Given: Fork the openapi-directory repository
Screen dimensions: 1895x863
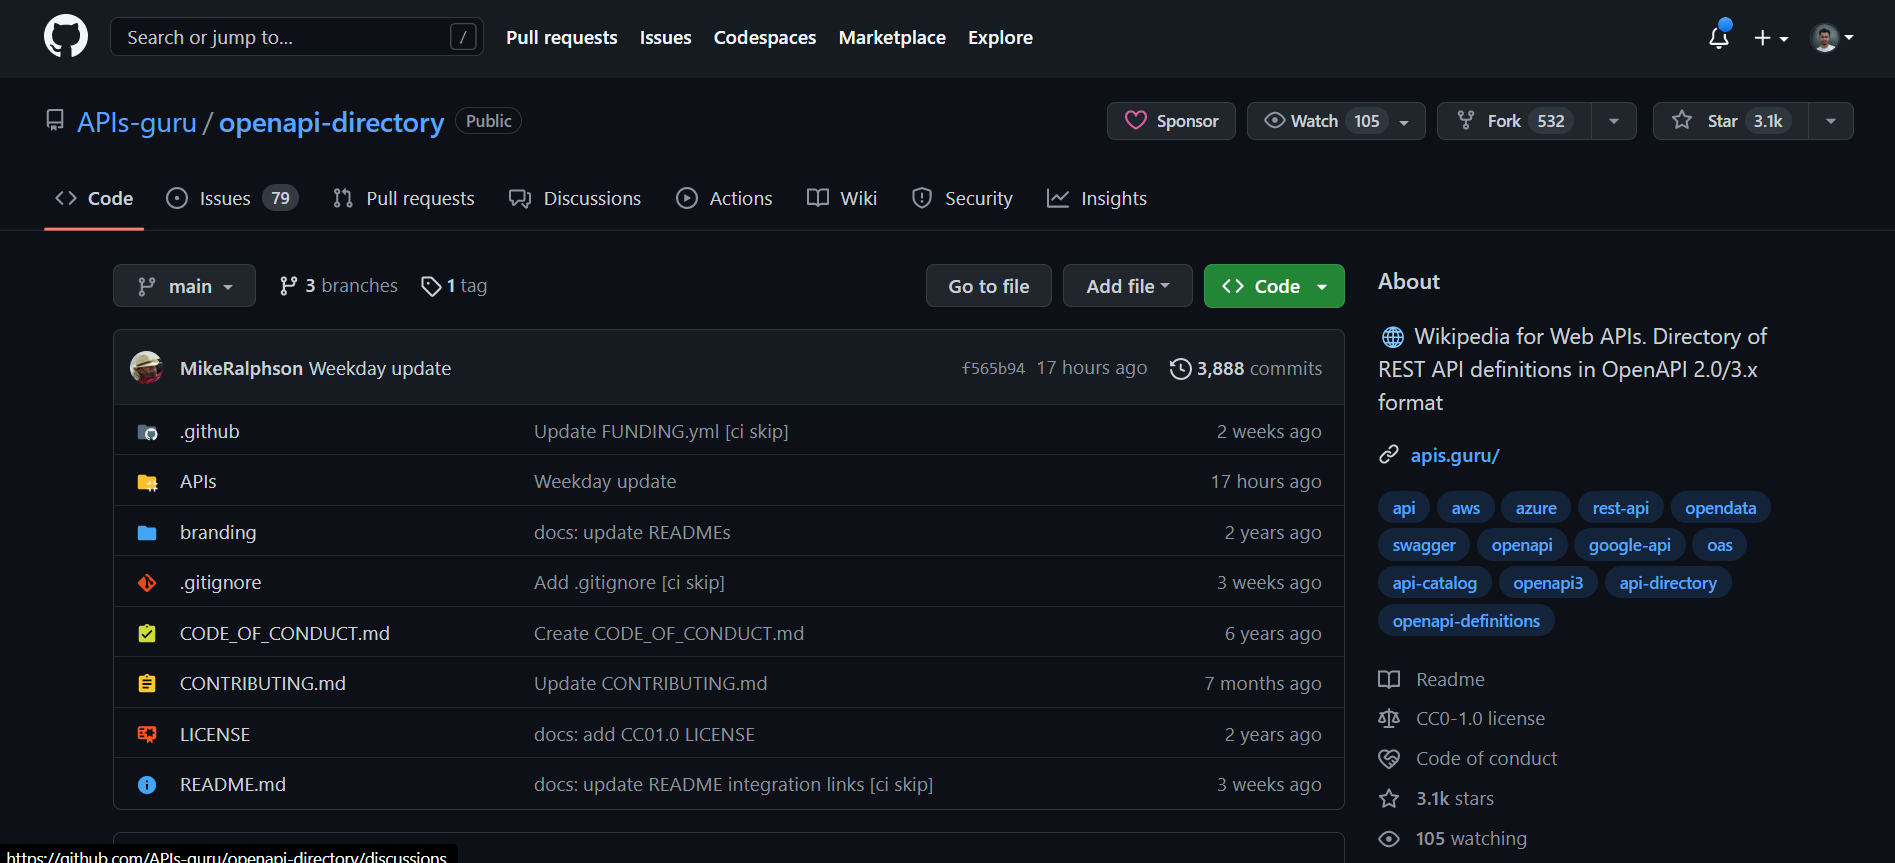Looking at the screenshot, I should pyautogui.click(x=1514, y=121).
